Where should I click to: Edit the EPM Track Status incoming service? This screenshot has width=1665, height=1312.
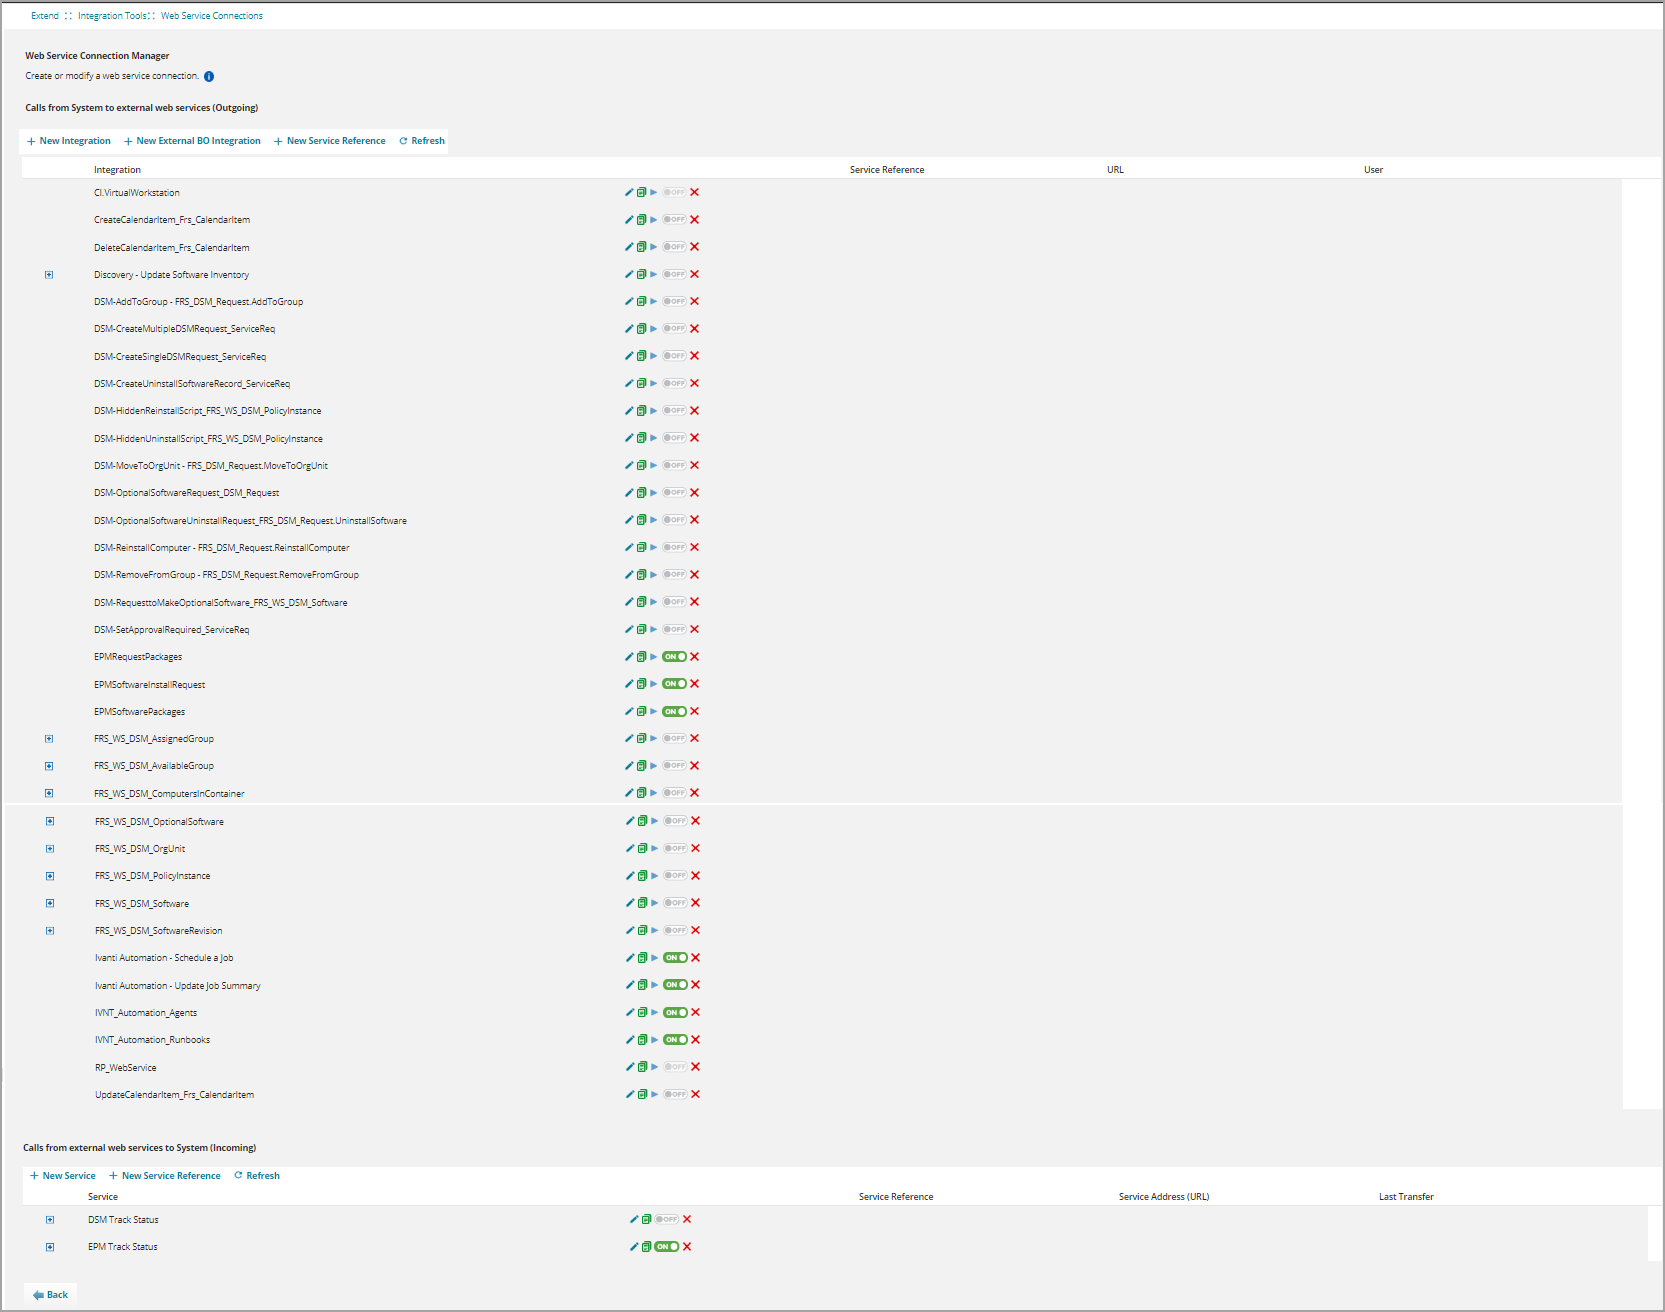(633, 1247)
